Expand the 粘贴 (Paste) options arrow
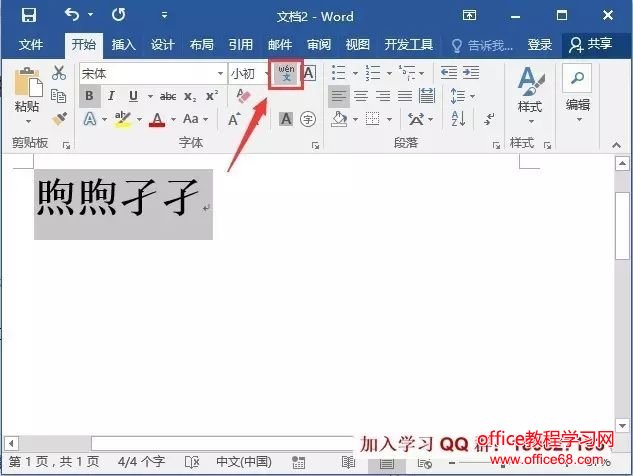Screen dimensions: 633x476 tap(28, 121)
